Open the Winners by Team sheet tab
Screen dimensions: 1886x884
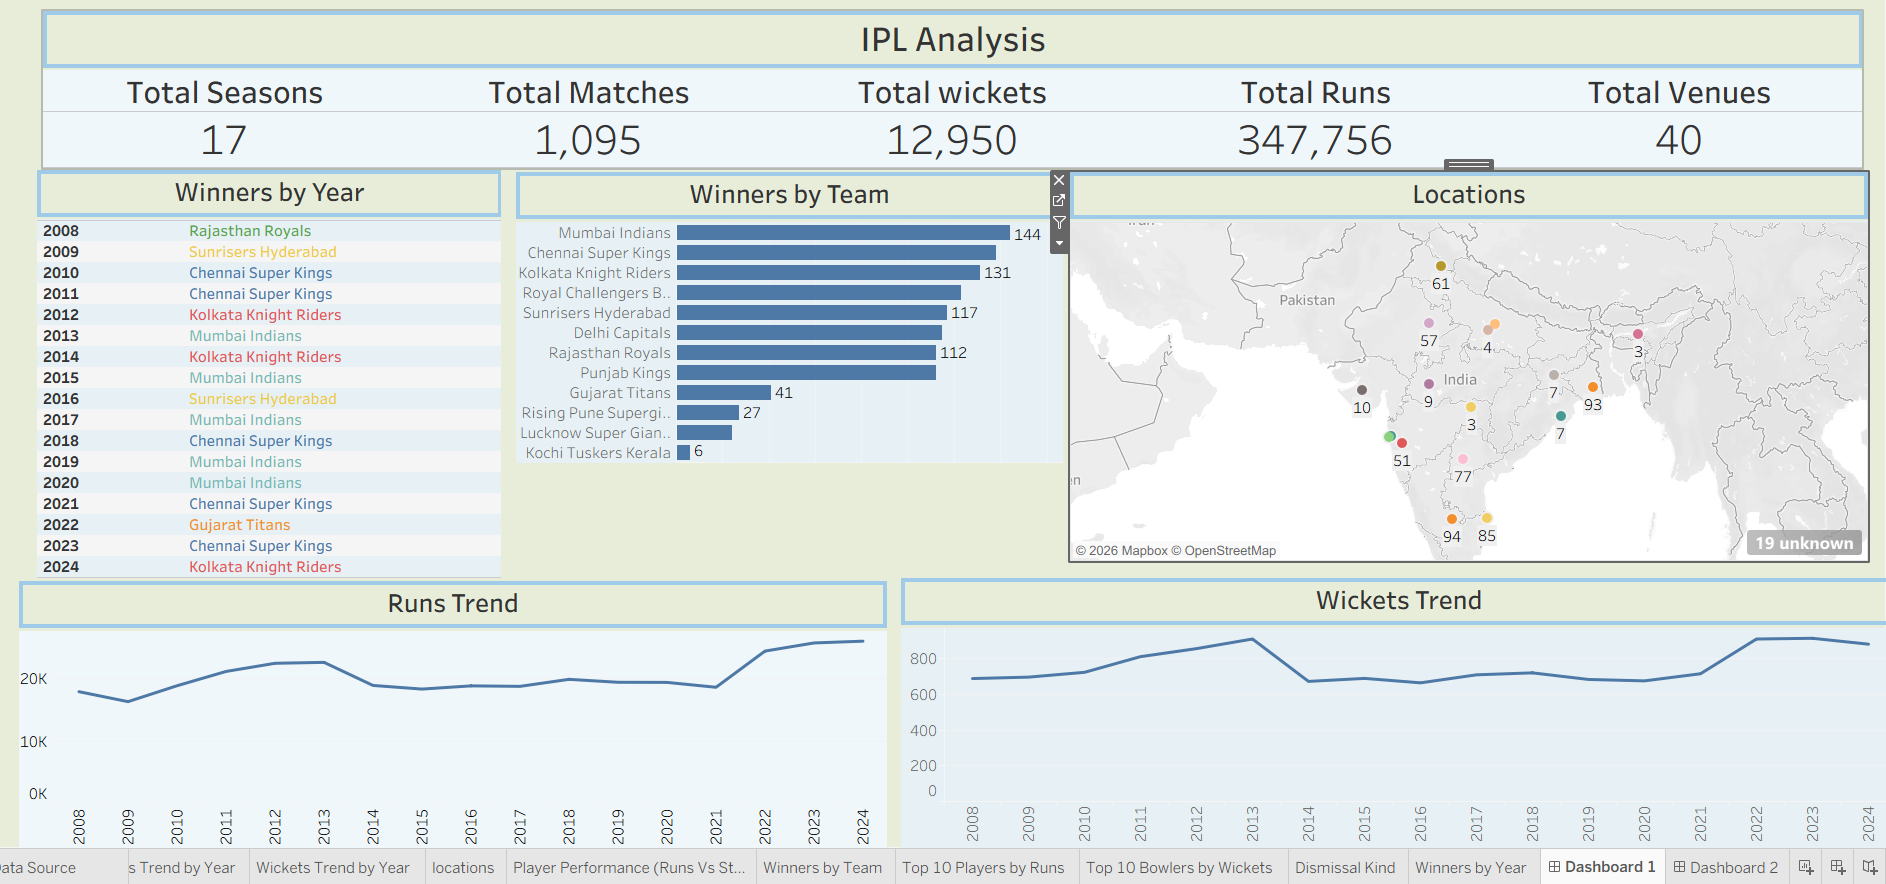pos(822,867)
